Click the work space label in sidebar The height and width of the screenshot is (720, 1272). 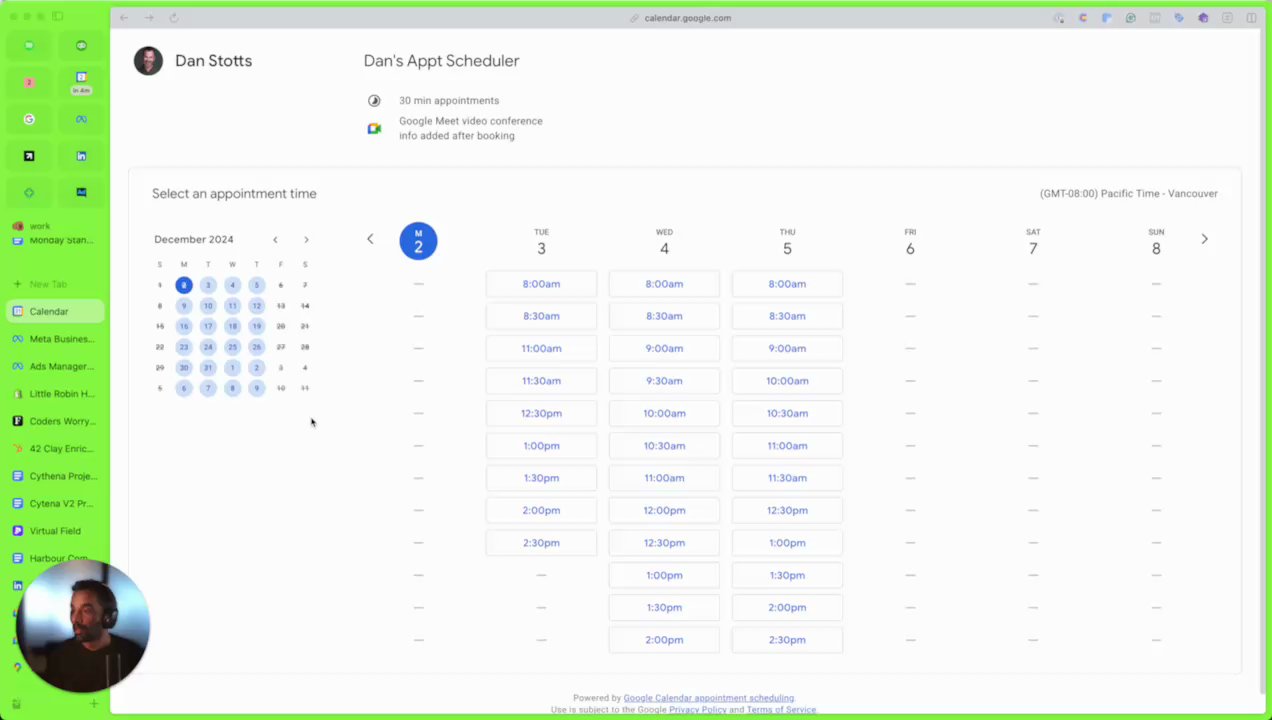[40, 226]
